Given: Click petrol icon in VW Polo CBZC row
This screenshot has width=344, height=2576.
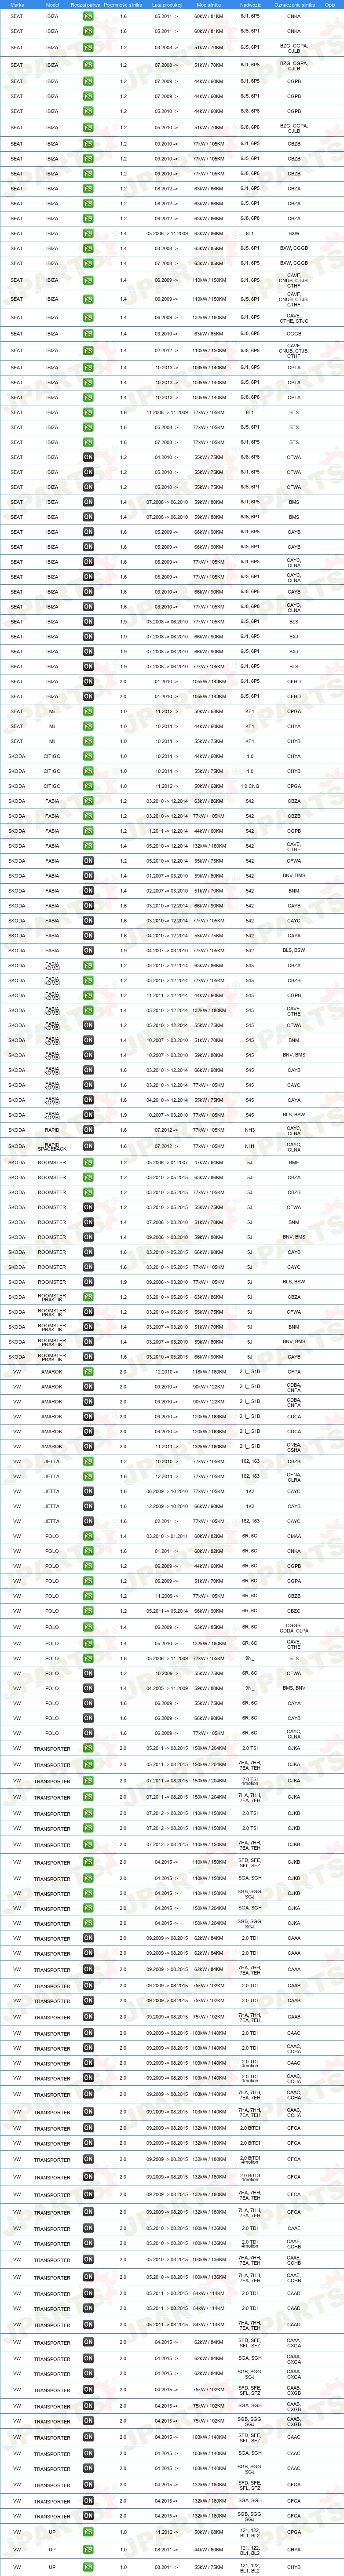Looking at the screenshot, I should (88, 1611).
